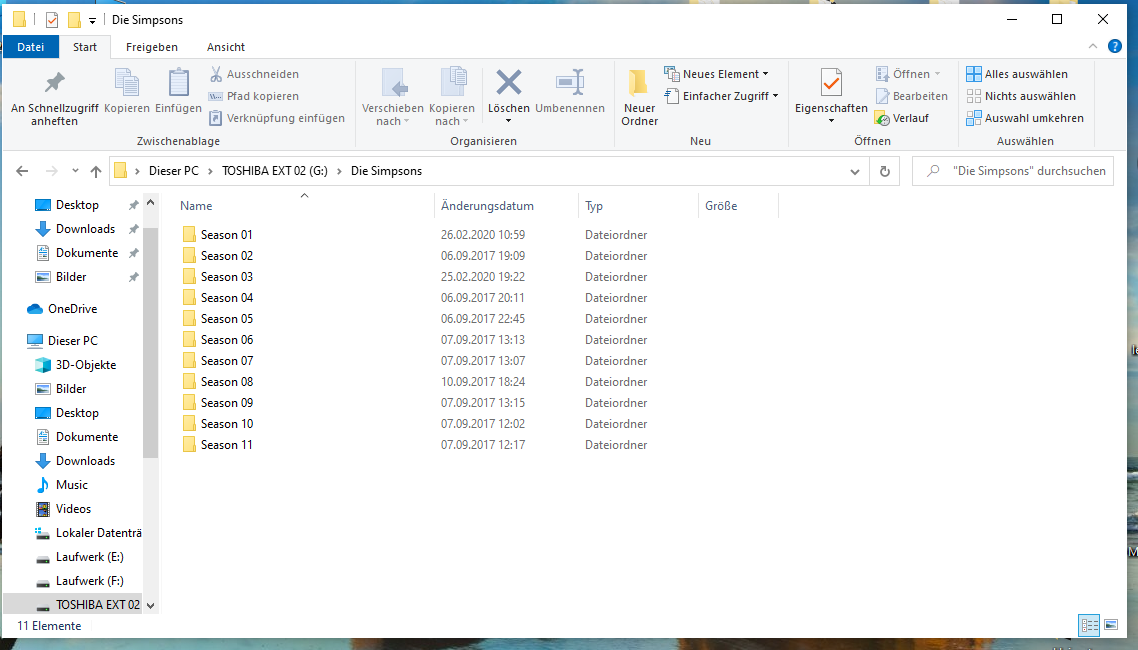Click the Die Simpsons search field
Viewport: 1138px width, 650px height.
(1012, 171)
